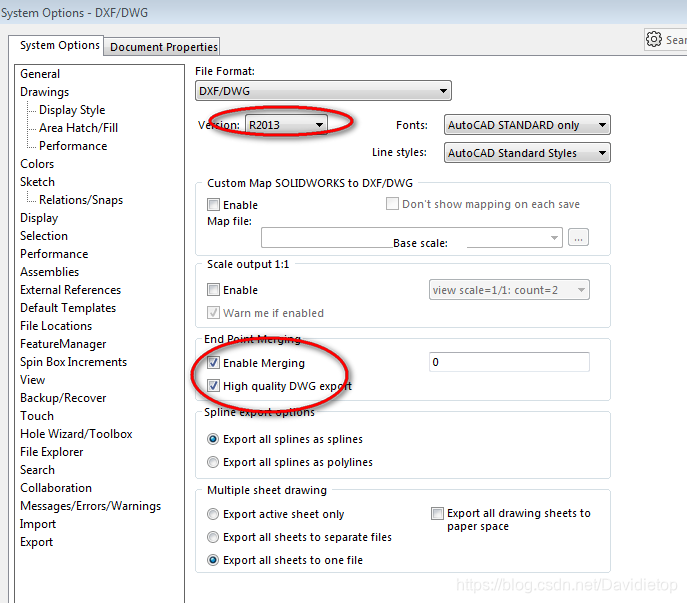Open Relations/Snaps settings
Screen dimensions: 687x603
(81, 199)
